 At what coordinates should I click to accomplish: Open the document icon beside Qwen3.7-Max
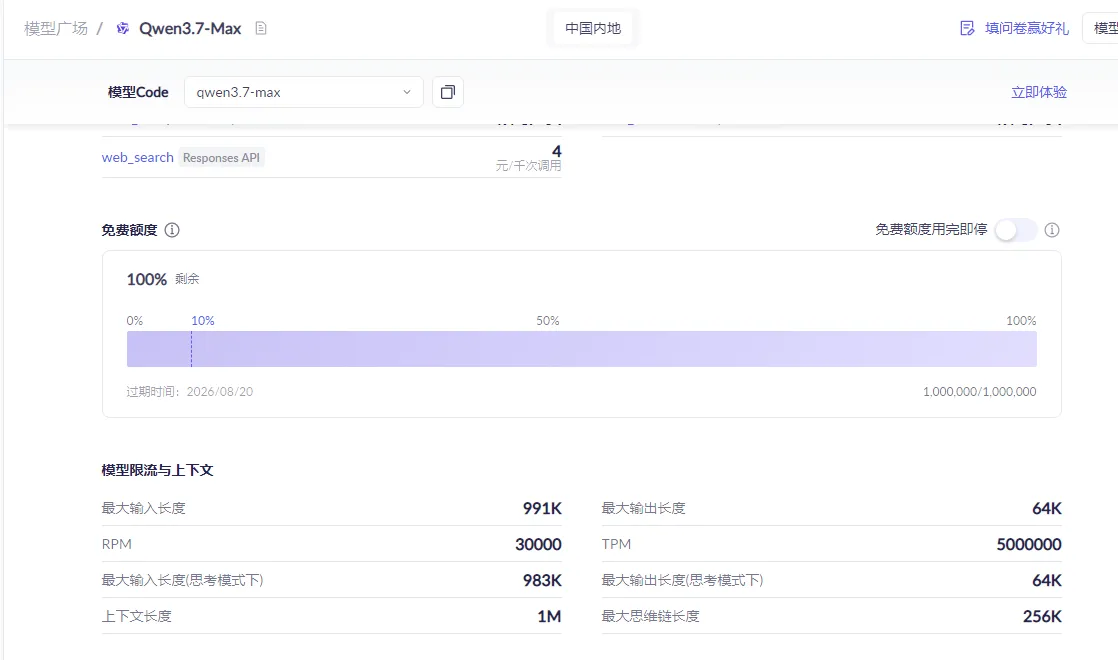point(261,29)
